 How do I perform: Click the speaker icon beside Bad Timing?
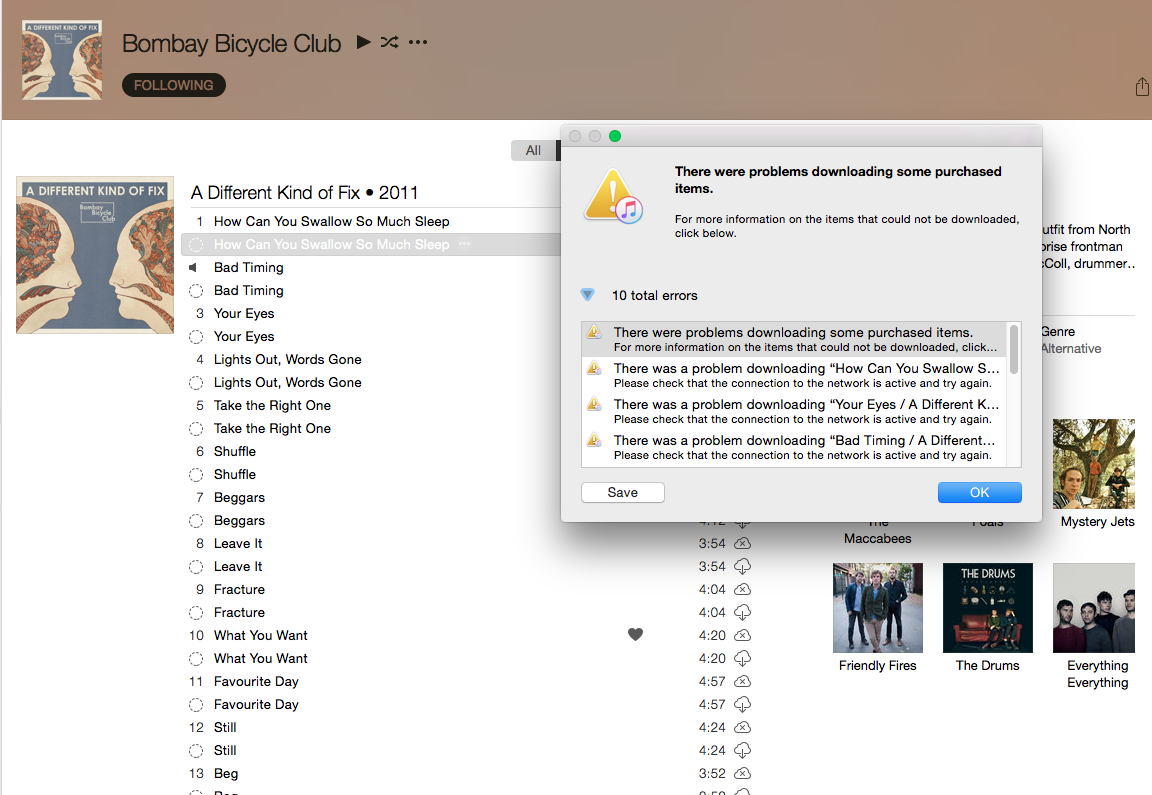click(193, 267)
